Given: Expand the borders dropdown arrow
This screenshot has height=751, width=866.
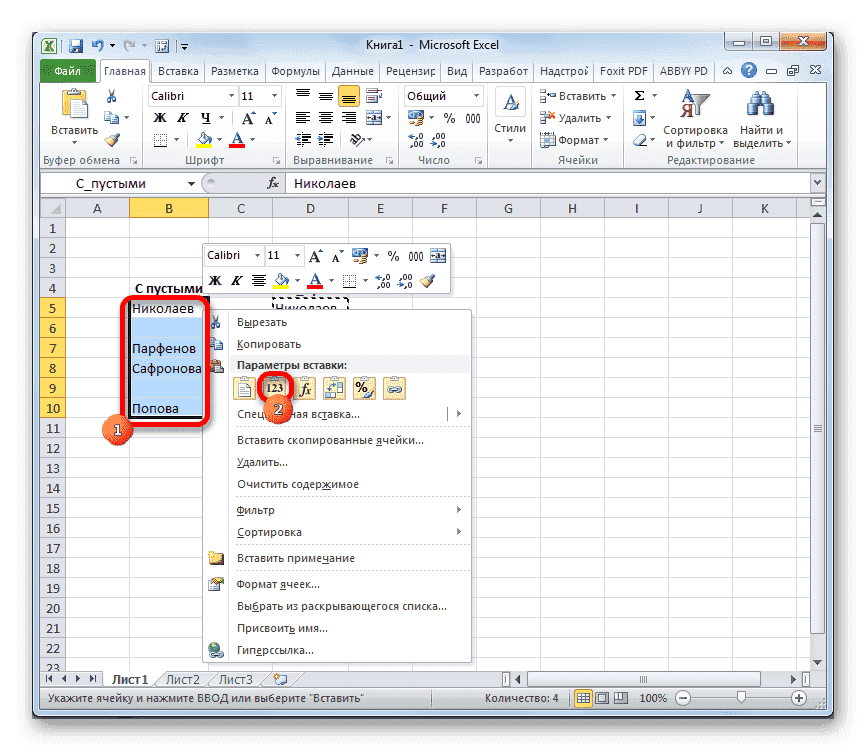Looking at the screenshot, I should 176,140.
